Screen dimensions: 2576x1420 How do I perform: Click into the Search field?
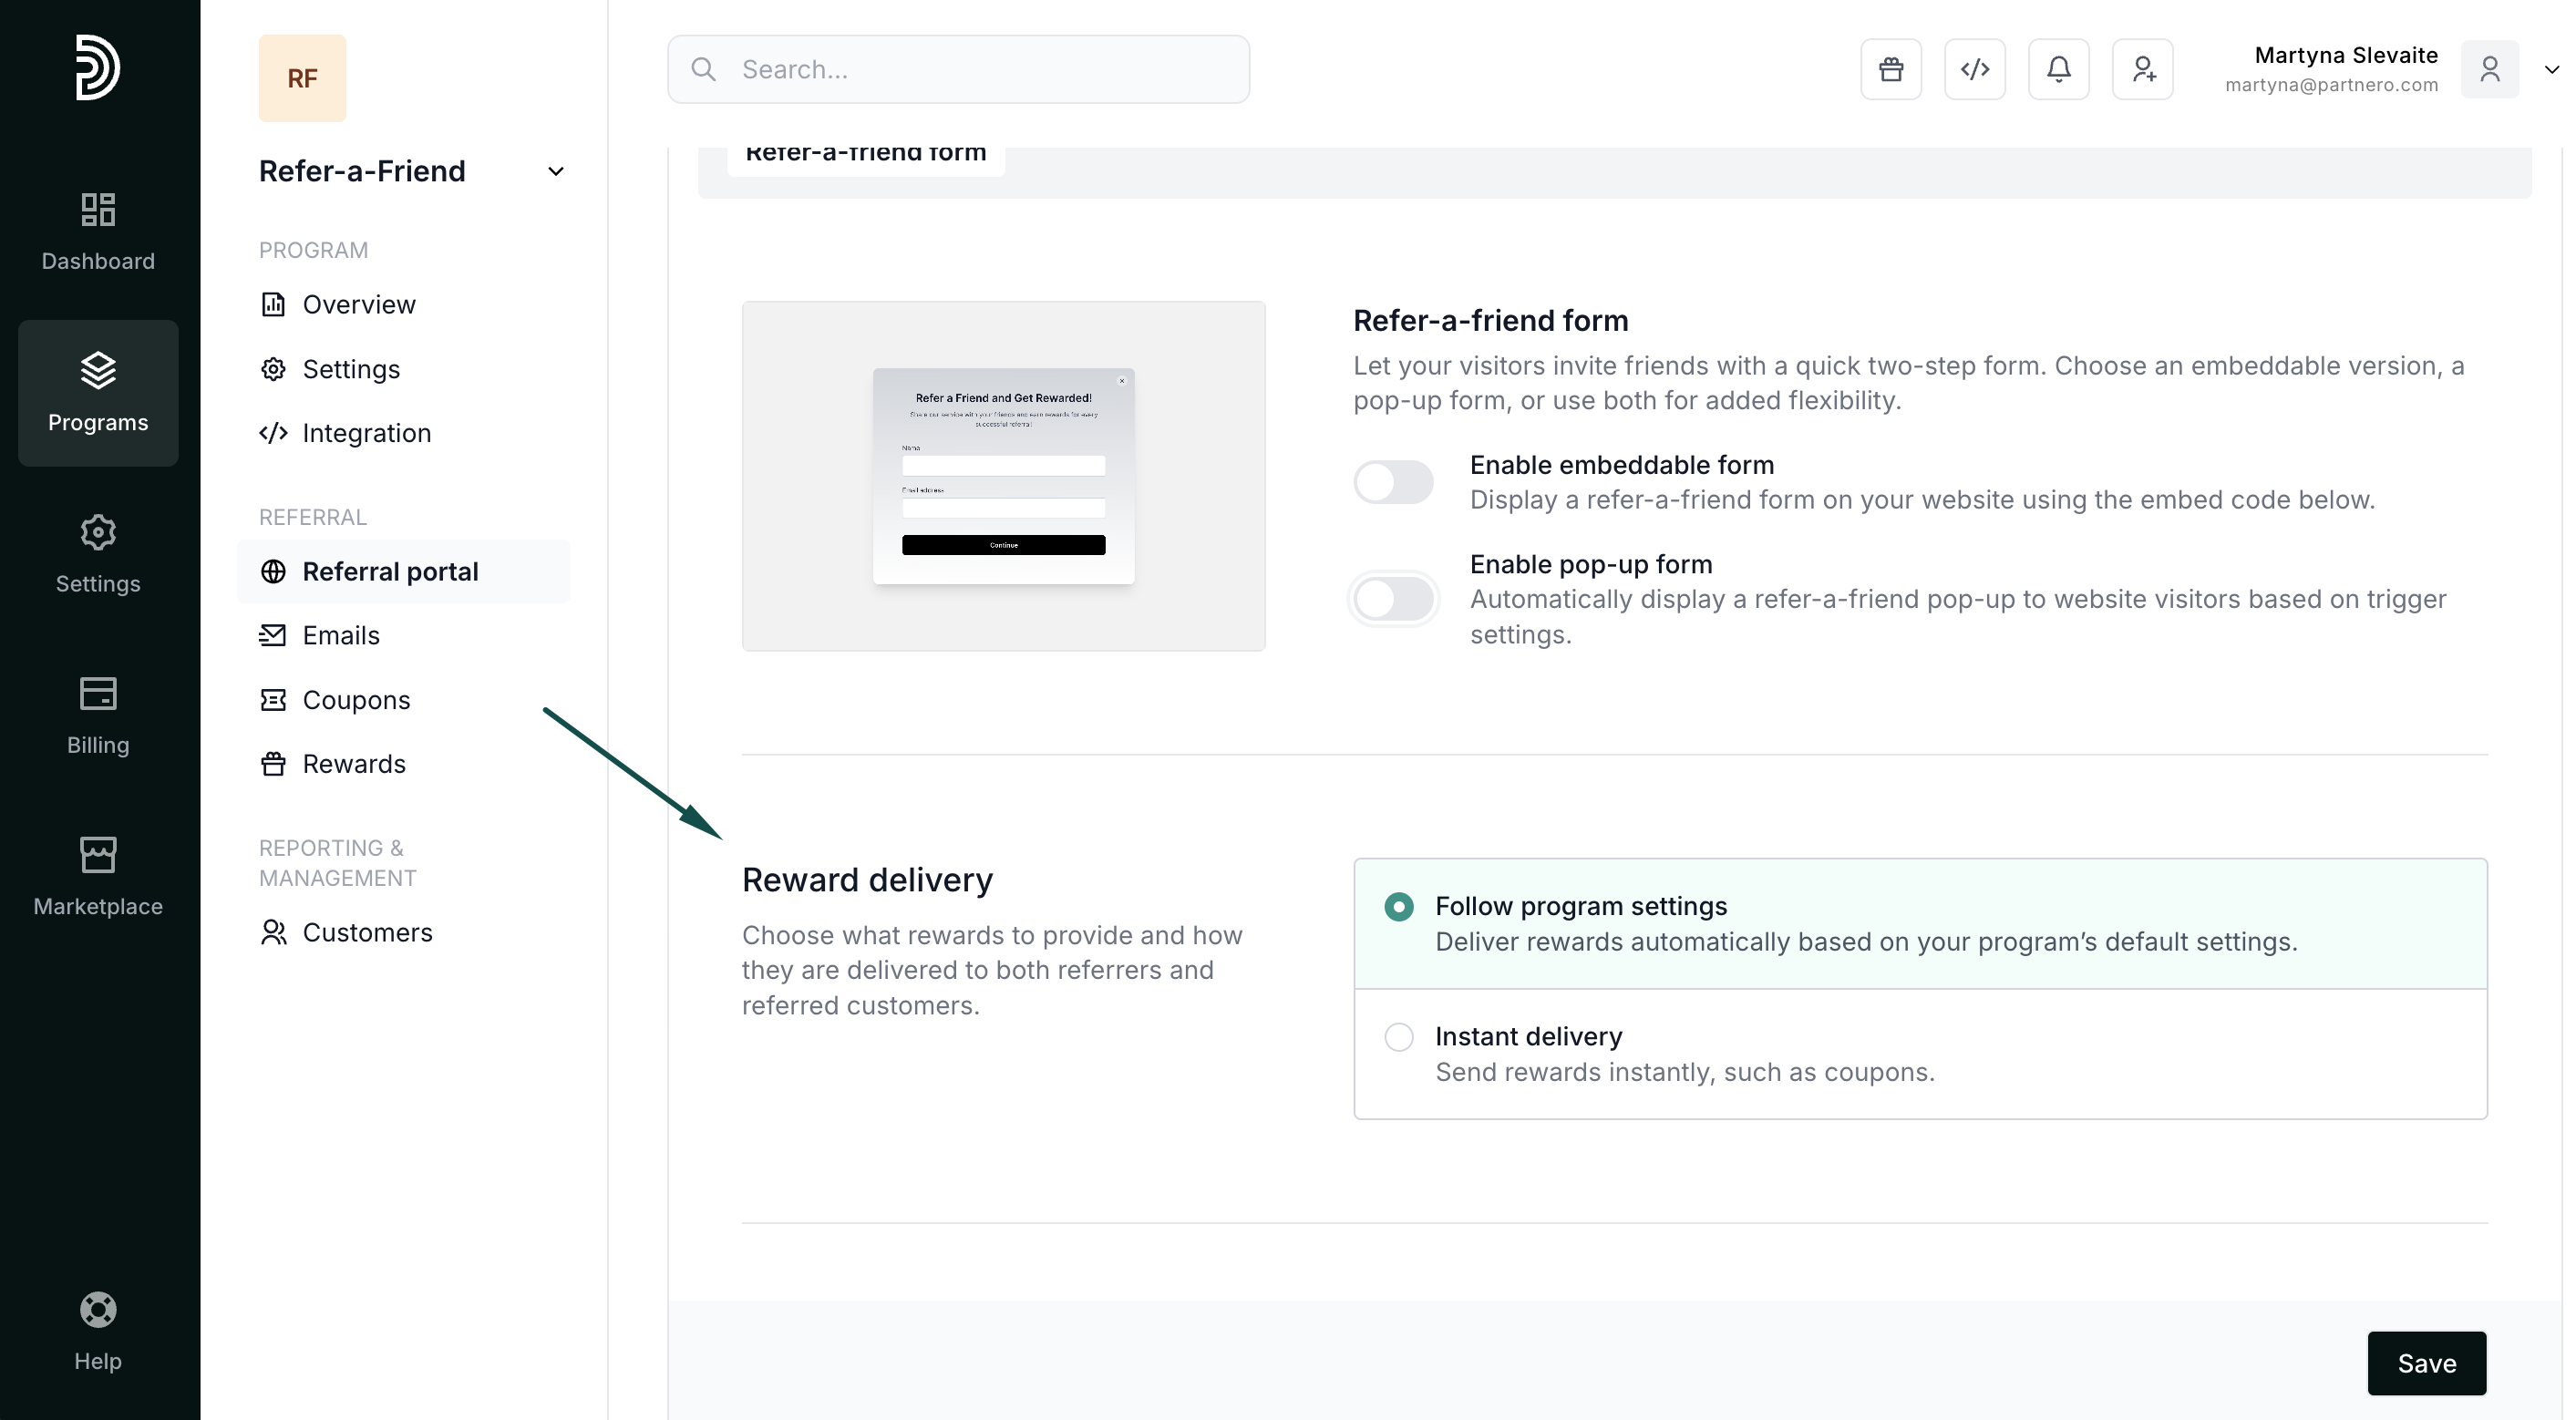pyautogui.click(x=958, y=69)
